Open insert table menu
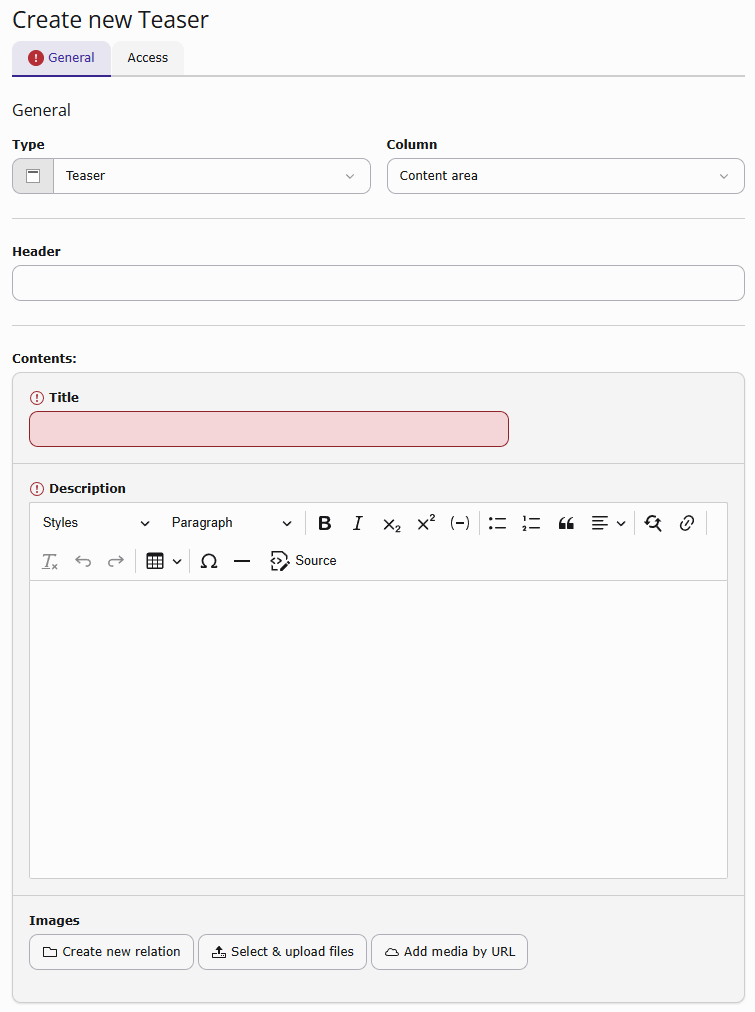The width and height of the screenshot is (755, 1012). click(x=163, y=561)
